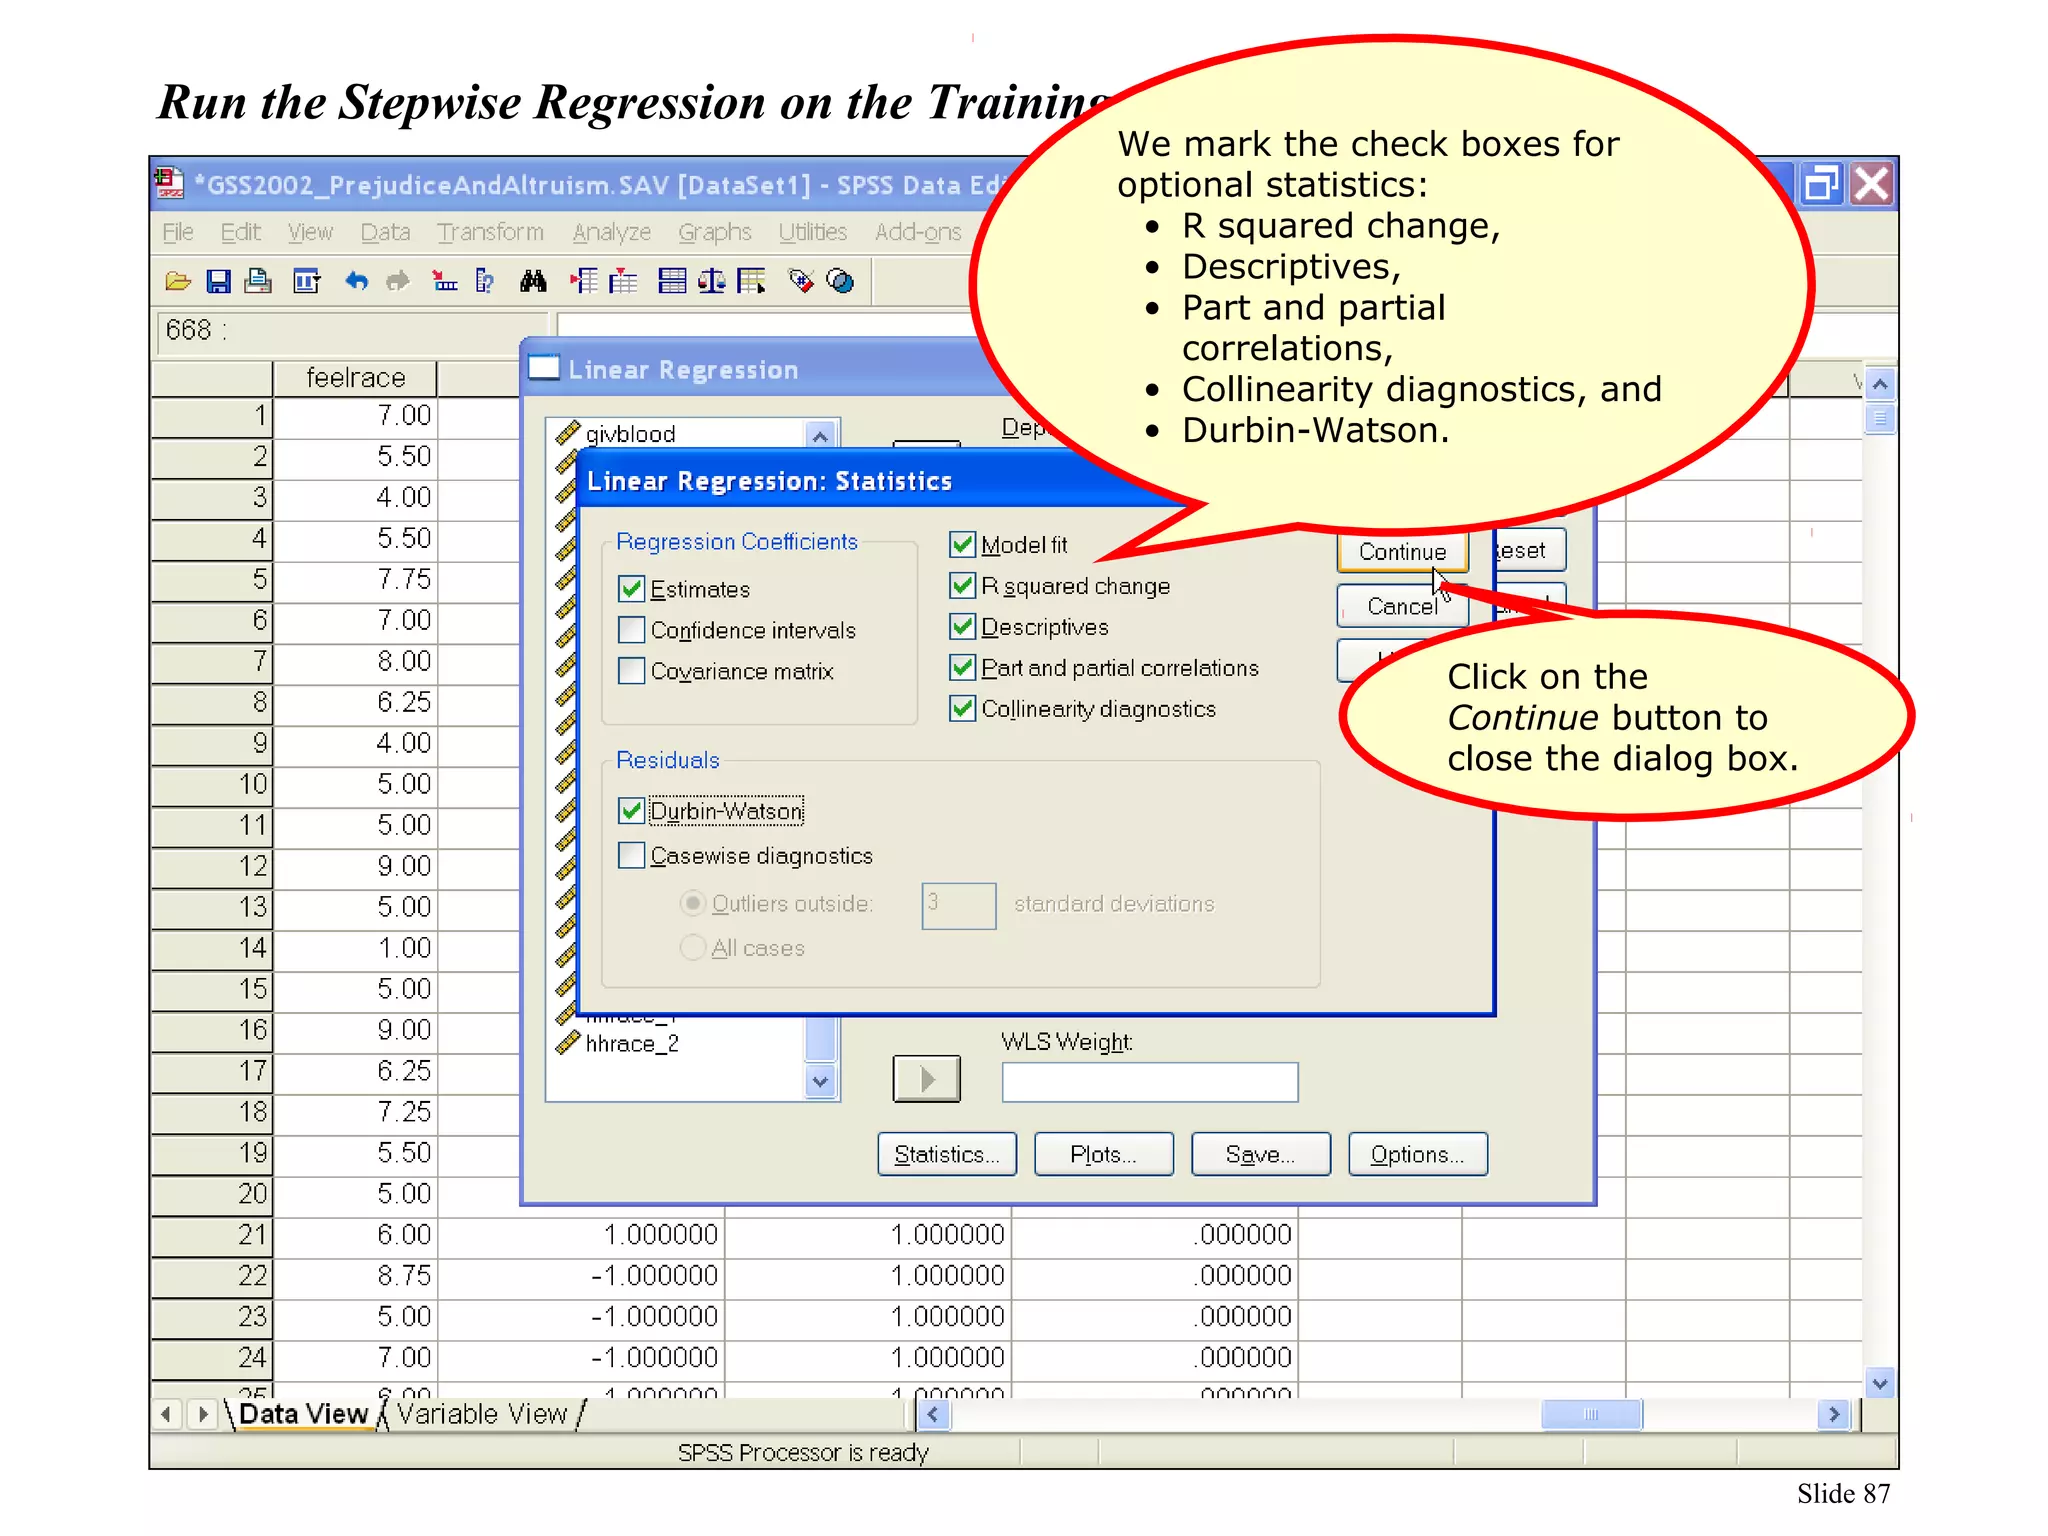The height and width of the screenshot is (1536, 2048).
Task: Click the Variables info icon
Action: click(485, 282)
